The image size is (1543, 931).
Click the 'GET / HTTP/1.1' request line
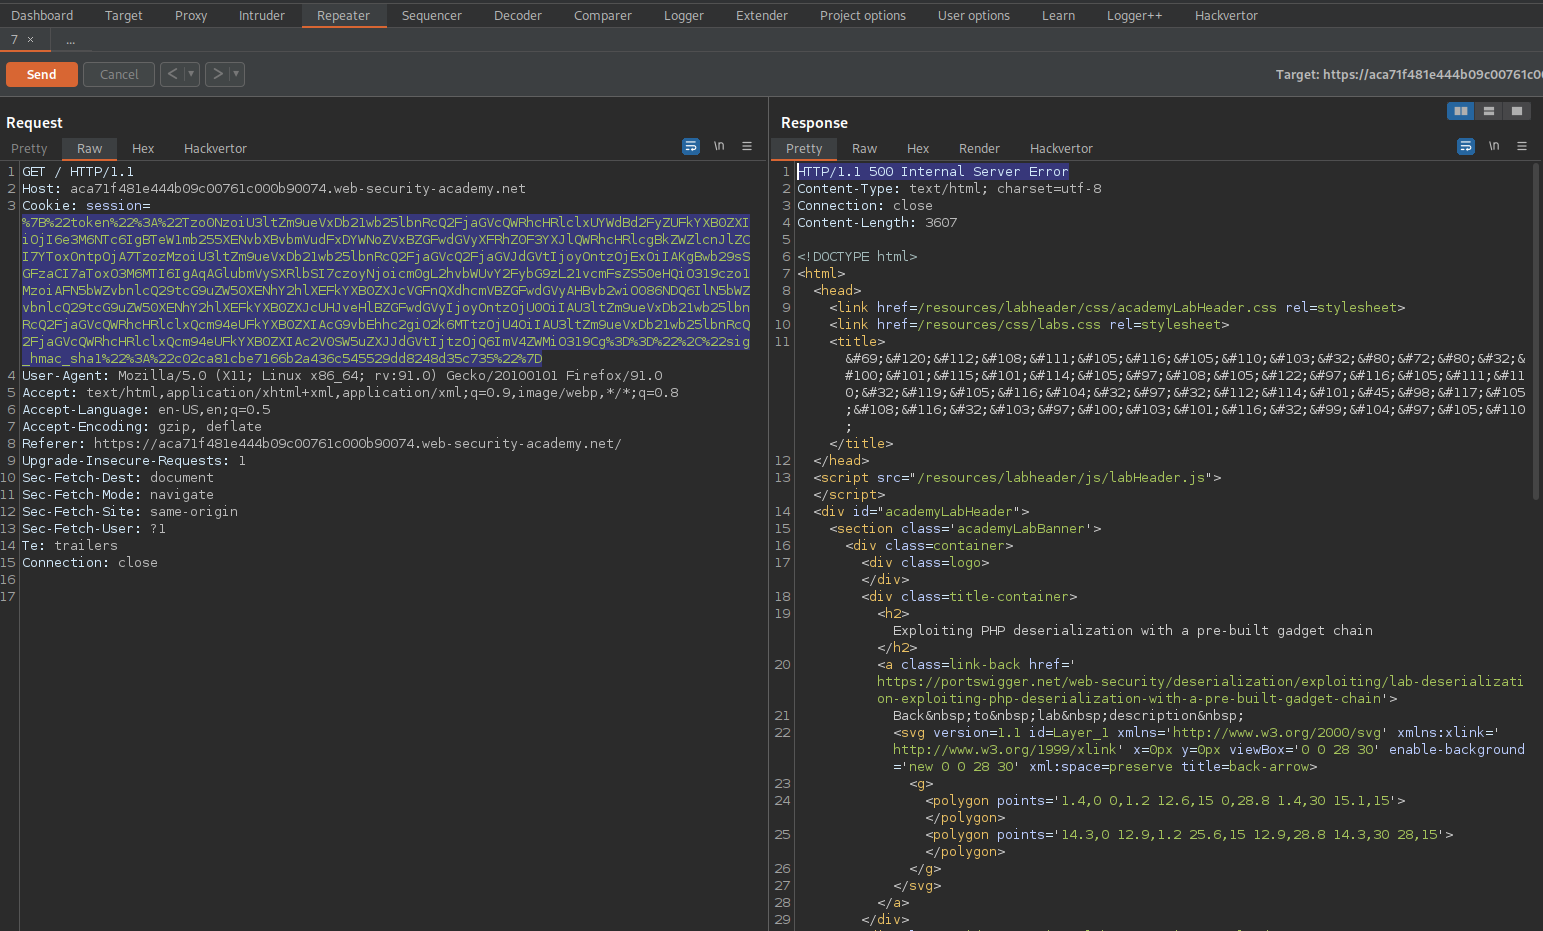pos(78,171)
